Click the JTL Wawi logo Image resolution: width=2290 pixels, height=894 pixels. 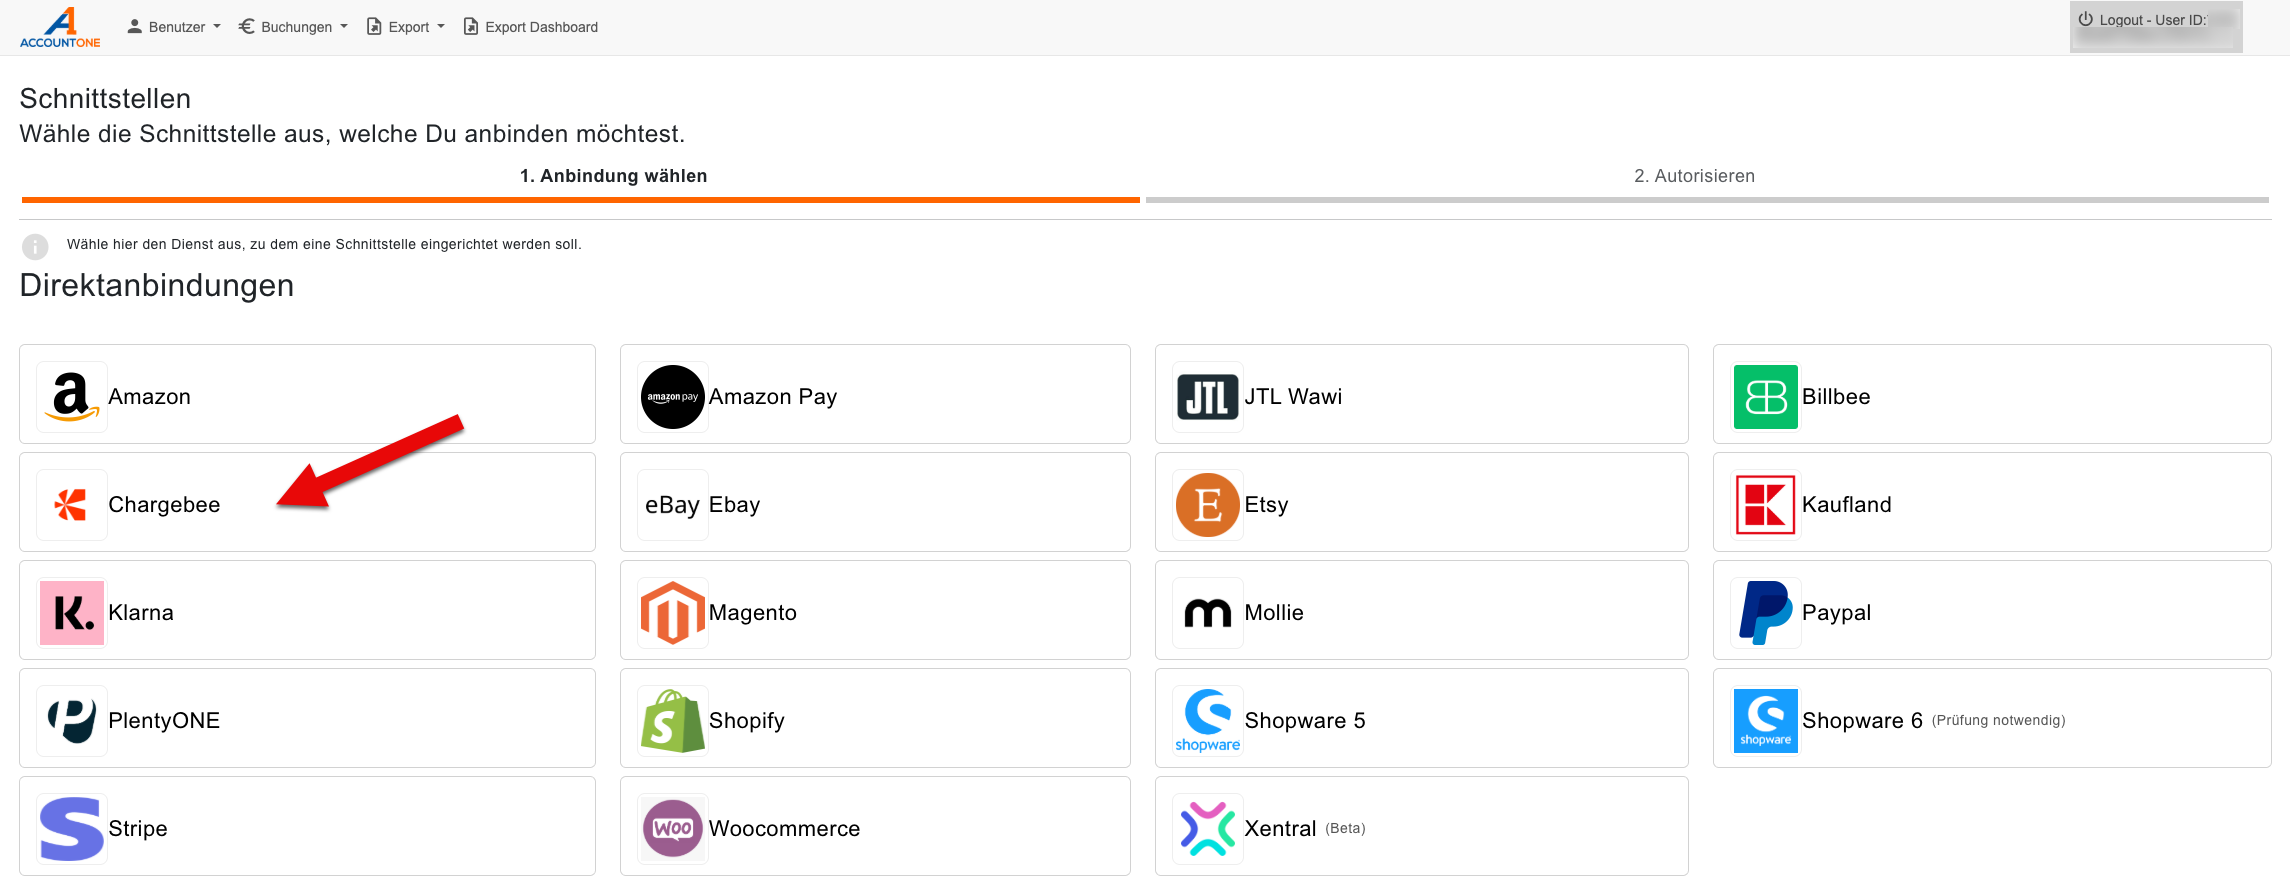(1207, 397)
